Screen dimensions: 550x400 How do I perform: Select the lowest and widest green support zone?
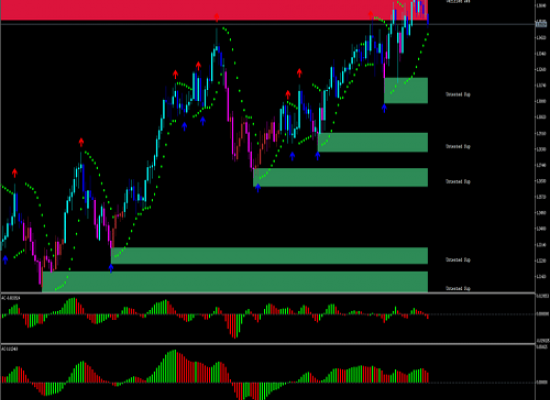[x=235, y=281]
